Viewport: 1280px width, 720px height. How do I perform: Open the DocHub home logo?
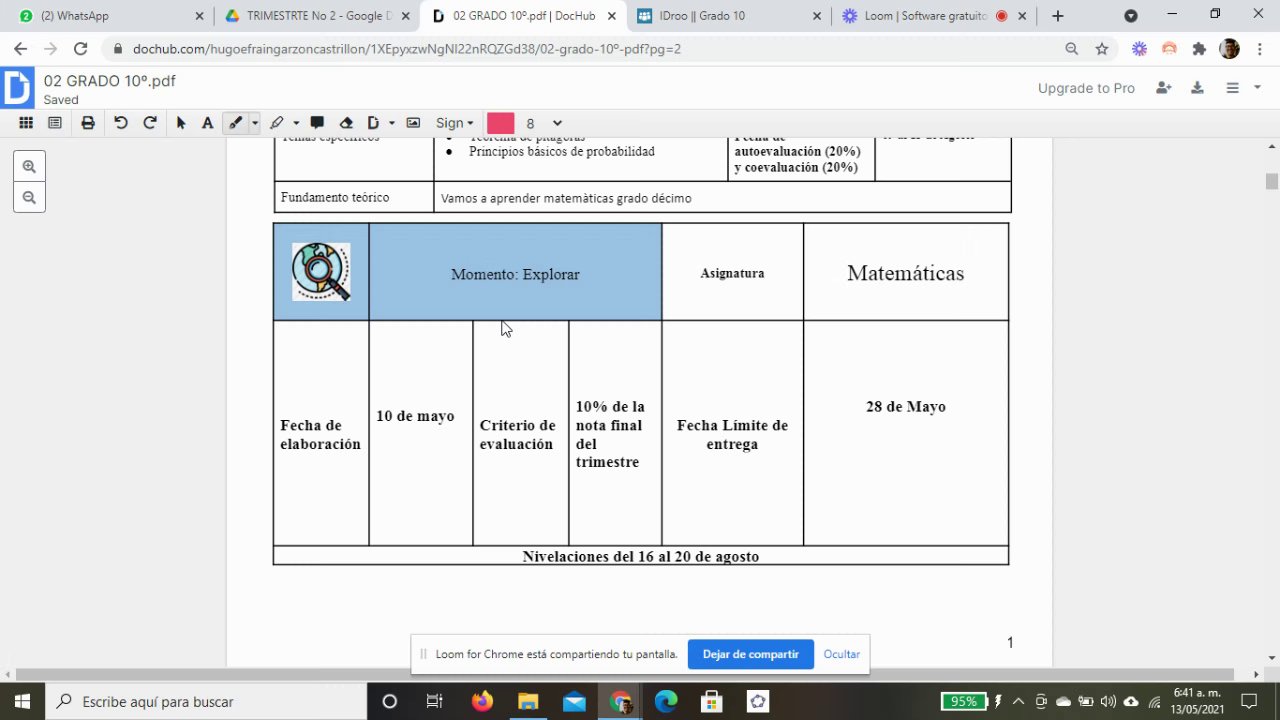point(17,88)
